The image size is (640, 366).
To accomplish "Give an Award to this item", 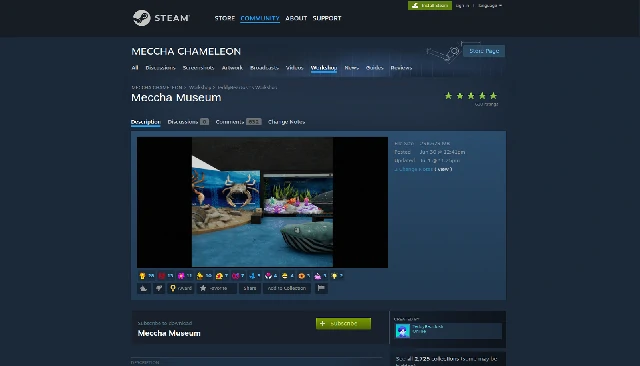I will click(x=181, y=288).
